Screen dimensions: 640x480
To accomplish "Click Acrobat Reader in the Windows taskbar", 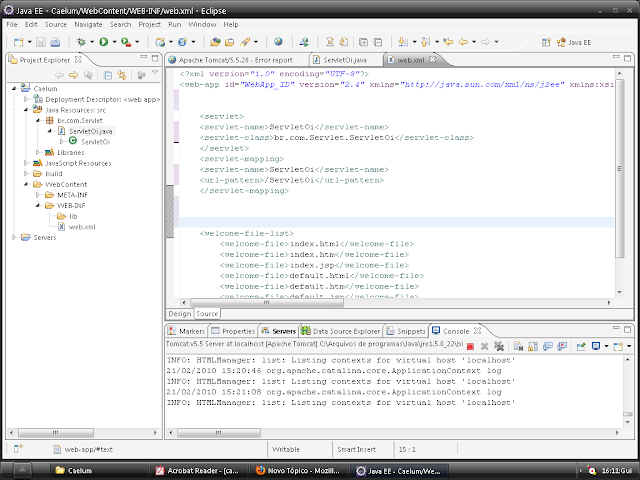I will [x=195, y=470].
